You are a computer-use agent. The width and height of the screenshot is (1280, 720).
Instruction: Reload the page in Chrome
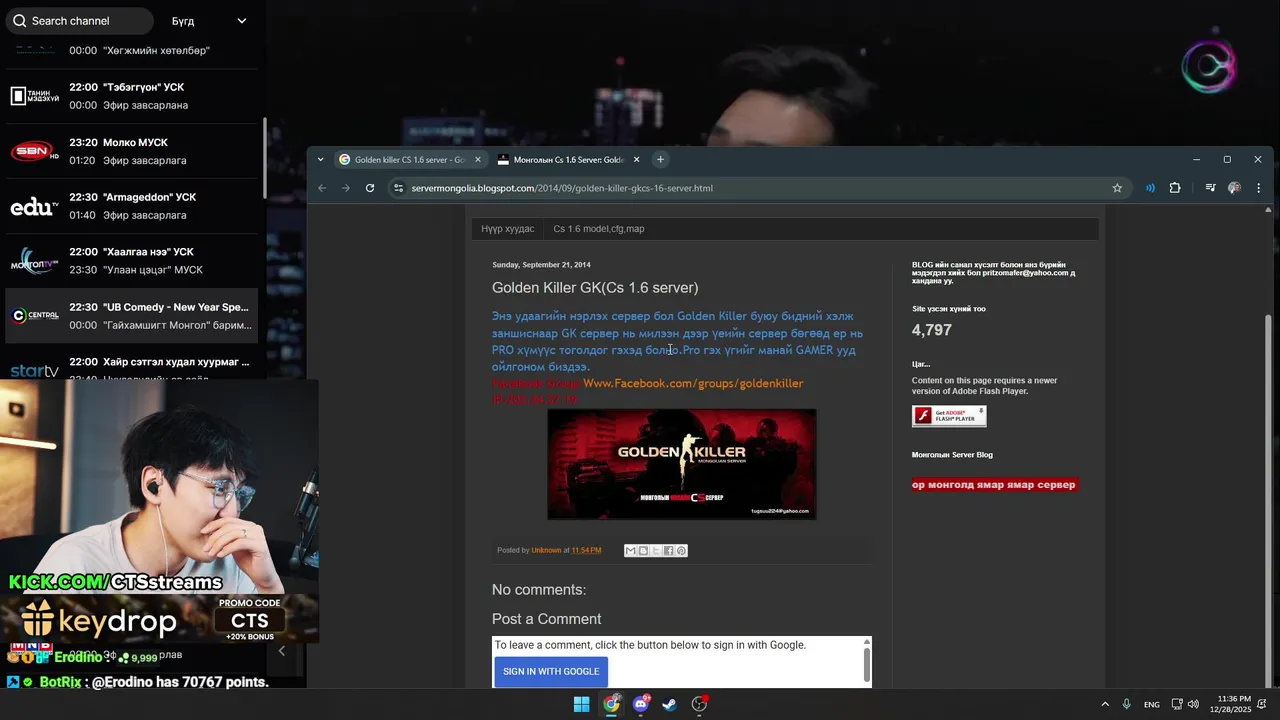[370, 188]
